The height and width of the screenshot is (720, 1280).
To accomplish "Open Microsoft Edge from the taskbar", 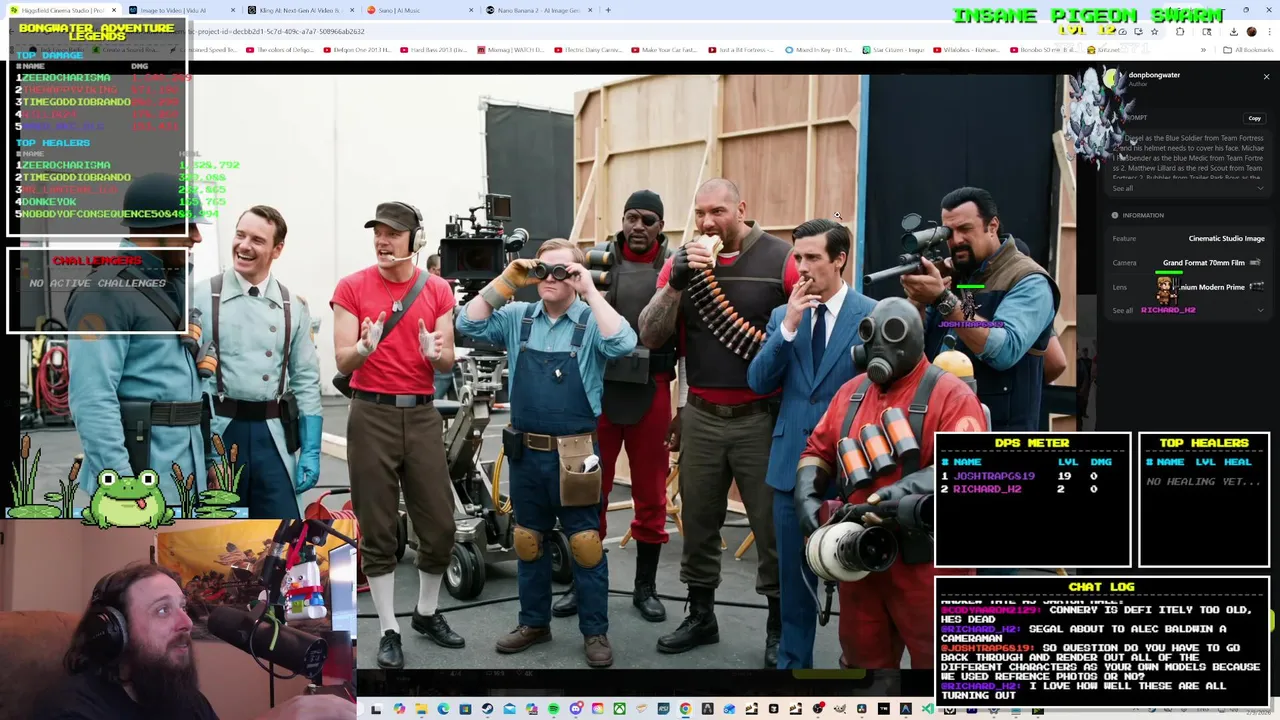I will pos(443,710).
